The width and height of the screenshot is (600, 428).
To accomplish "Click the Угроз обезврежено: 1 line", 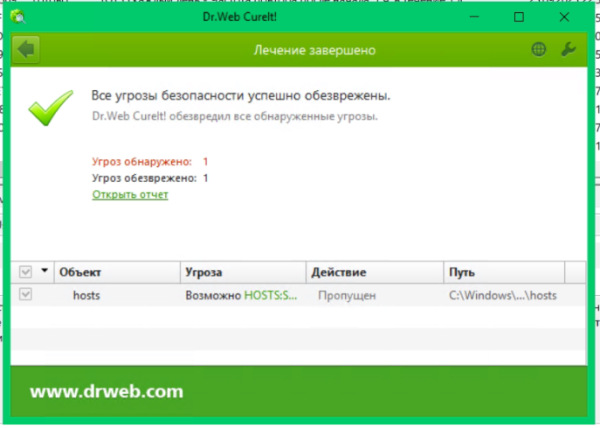I will click(150, 178).
